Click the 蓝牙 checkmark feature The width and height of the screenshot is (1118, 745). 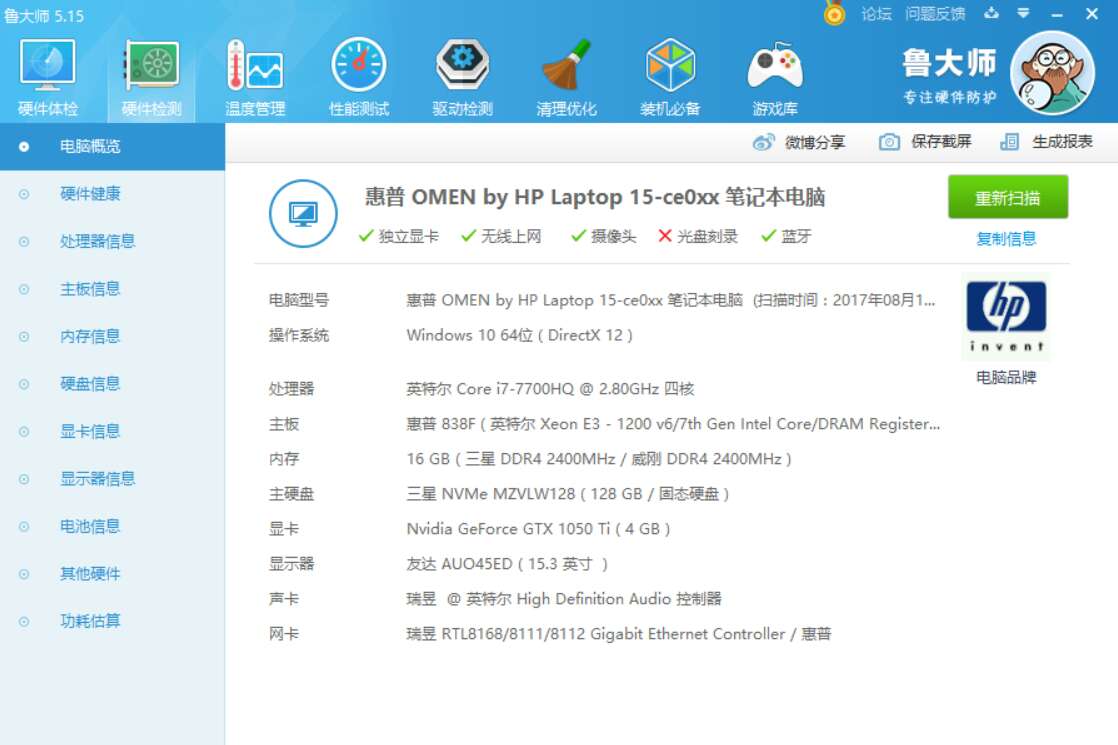click(786, 236)
